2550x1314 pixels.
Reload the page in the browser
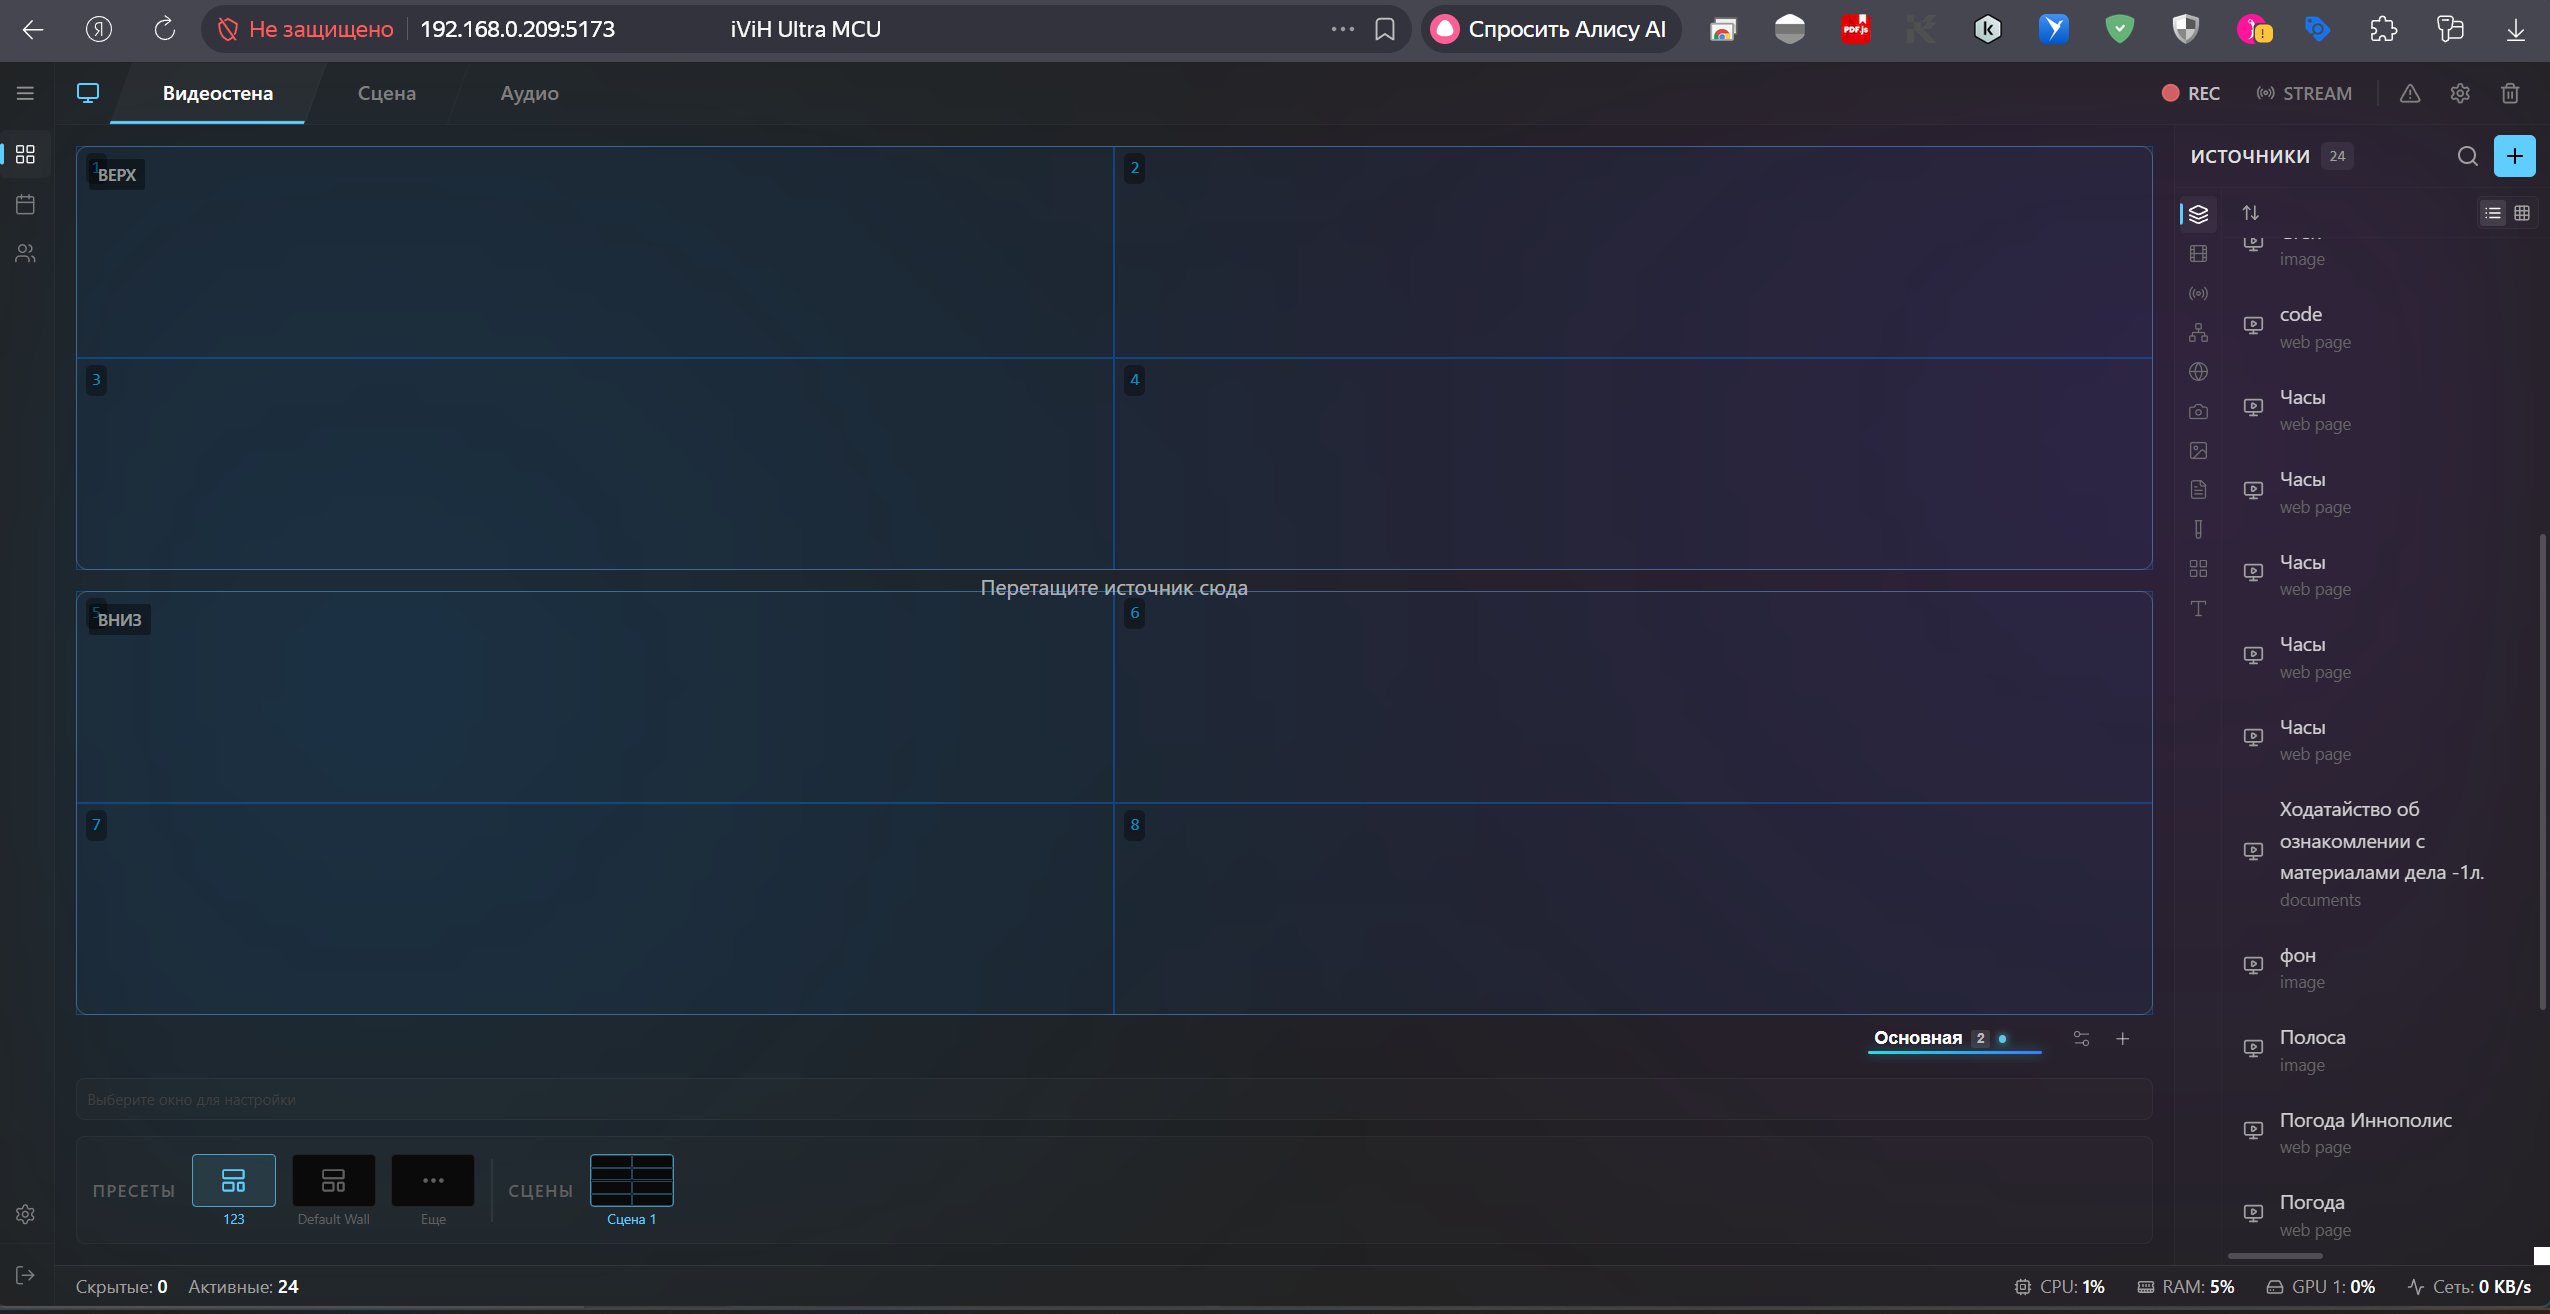165,30
